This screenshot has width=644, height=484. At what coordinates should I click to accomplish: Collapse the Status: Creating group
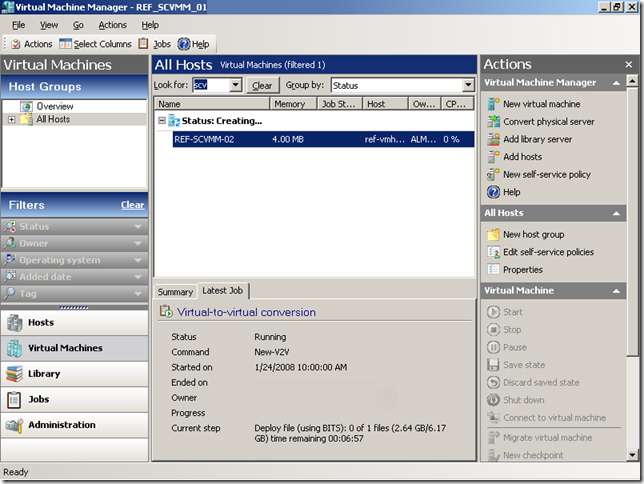[162, 120]
